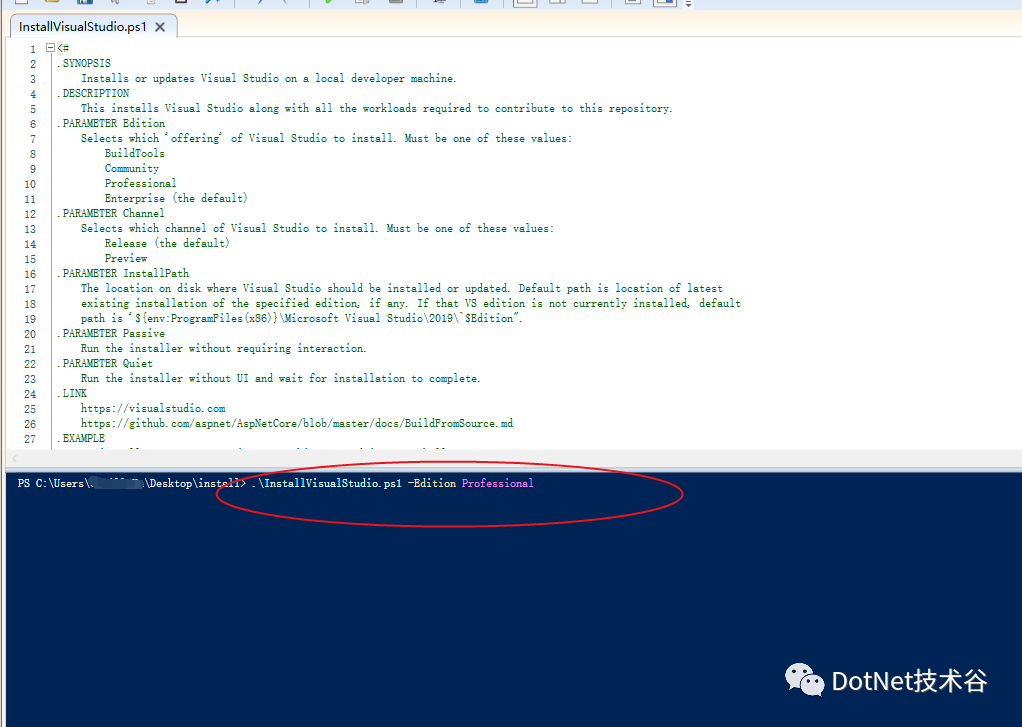The height and width of the screenshot is (727, 1022).
Task: Click 'Professional' in the script comment on line 10
Action: pos(140,183)
